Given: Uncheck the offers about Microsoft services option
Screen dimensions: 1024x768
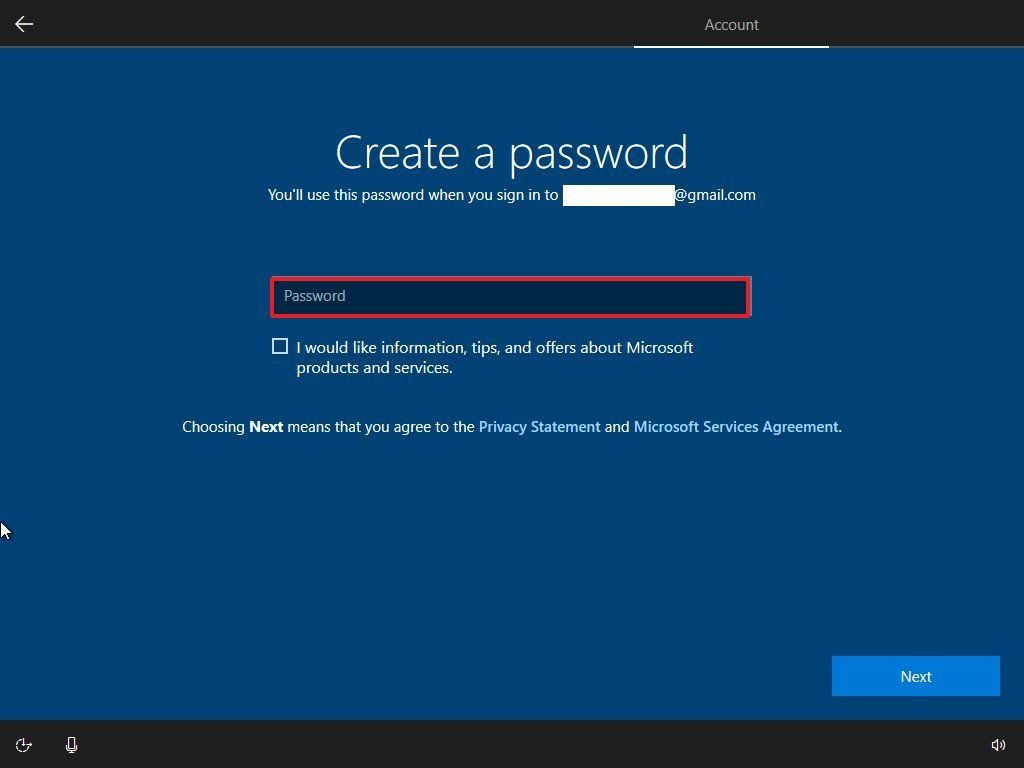Looking at the screenshot, I should coord(280,346).
